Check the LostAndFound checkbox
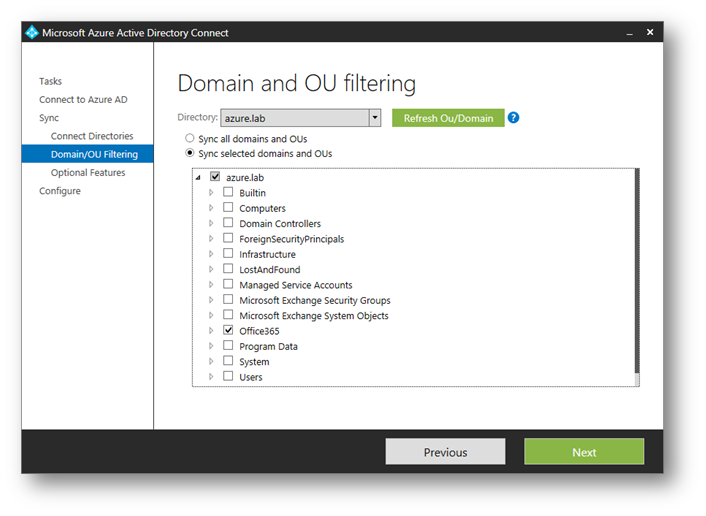The image size is (706, 516). point(228,268)
